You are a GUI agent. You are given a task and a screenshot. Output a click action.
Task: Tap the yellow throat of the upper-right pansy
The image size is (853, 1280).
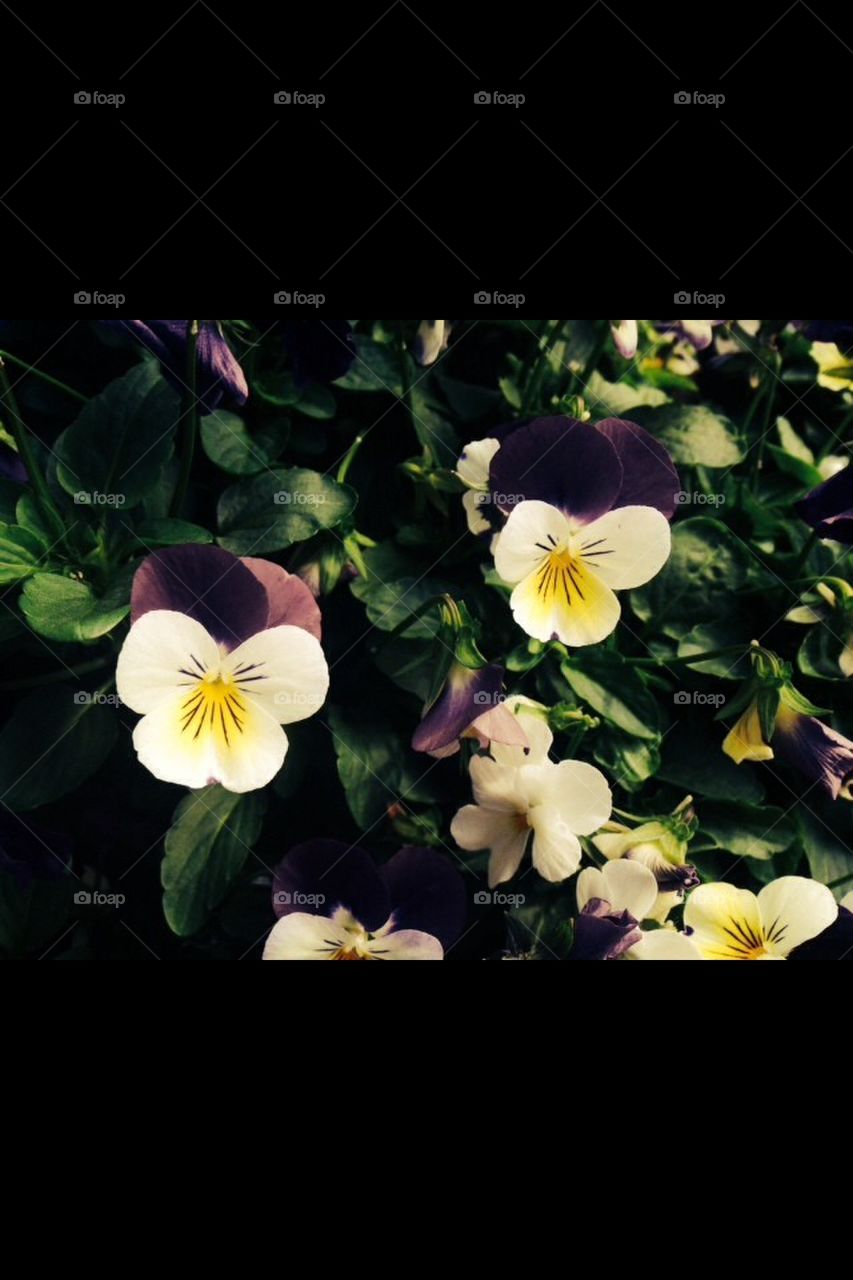click(x=562, y=578)
